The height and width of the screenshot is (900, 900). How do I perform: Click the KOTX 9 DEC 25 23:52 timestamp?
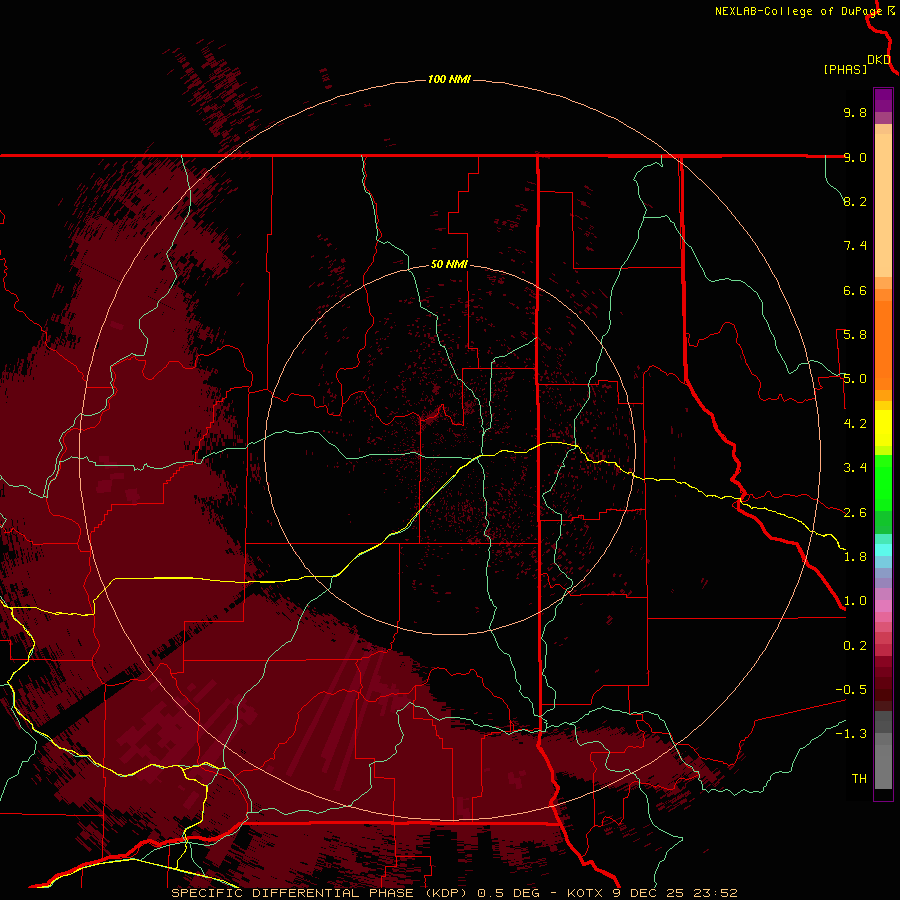pos(652,893)
